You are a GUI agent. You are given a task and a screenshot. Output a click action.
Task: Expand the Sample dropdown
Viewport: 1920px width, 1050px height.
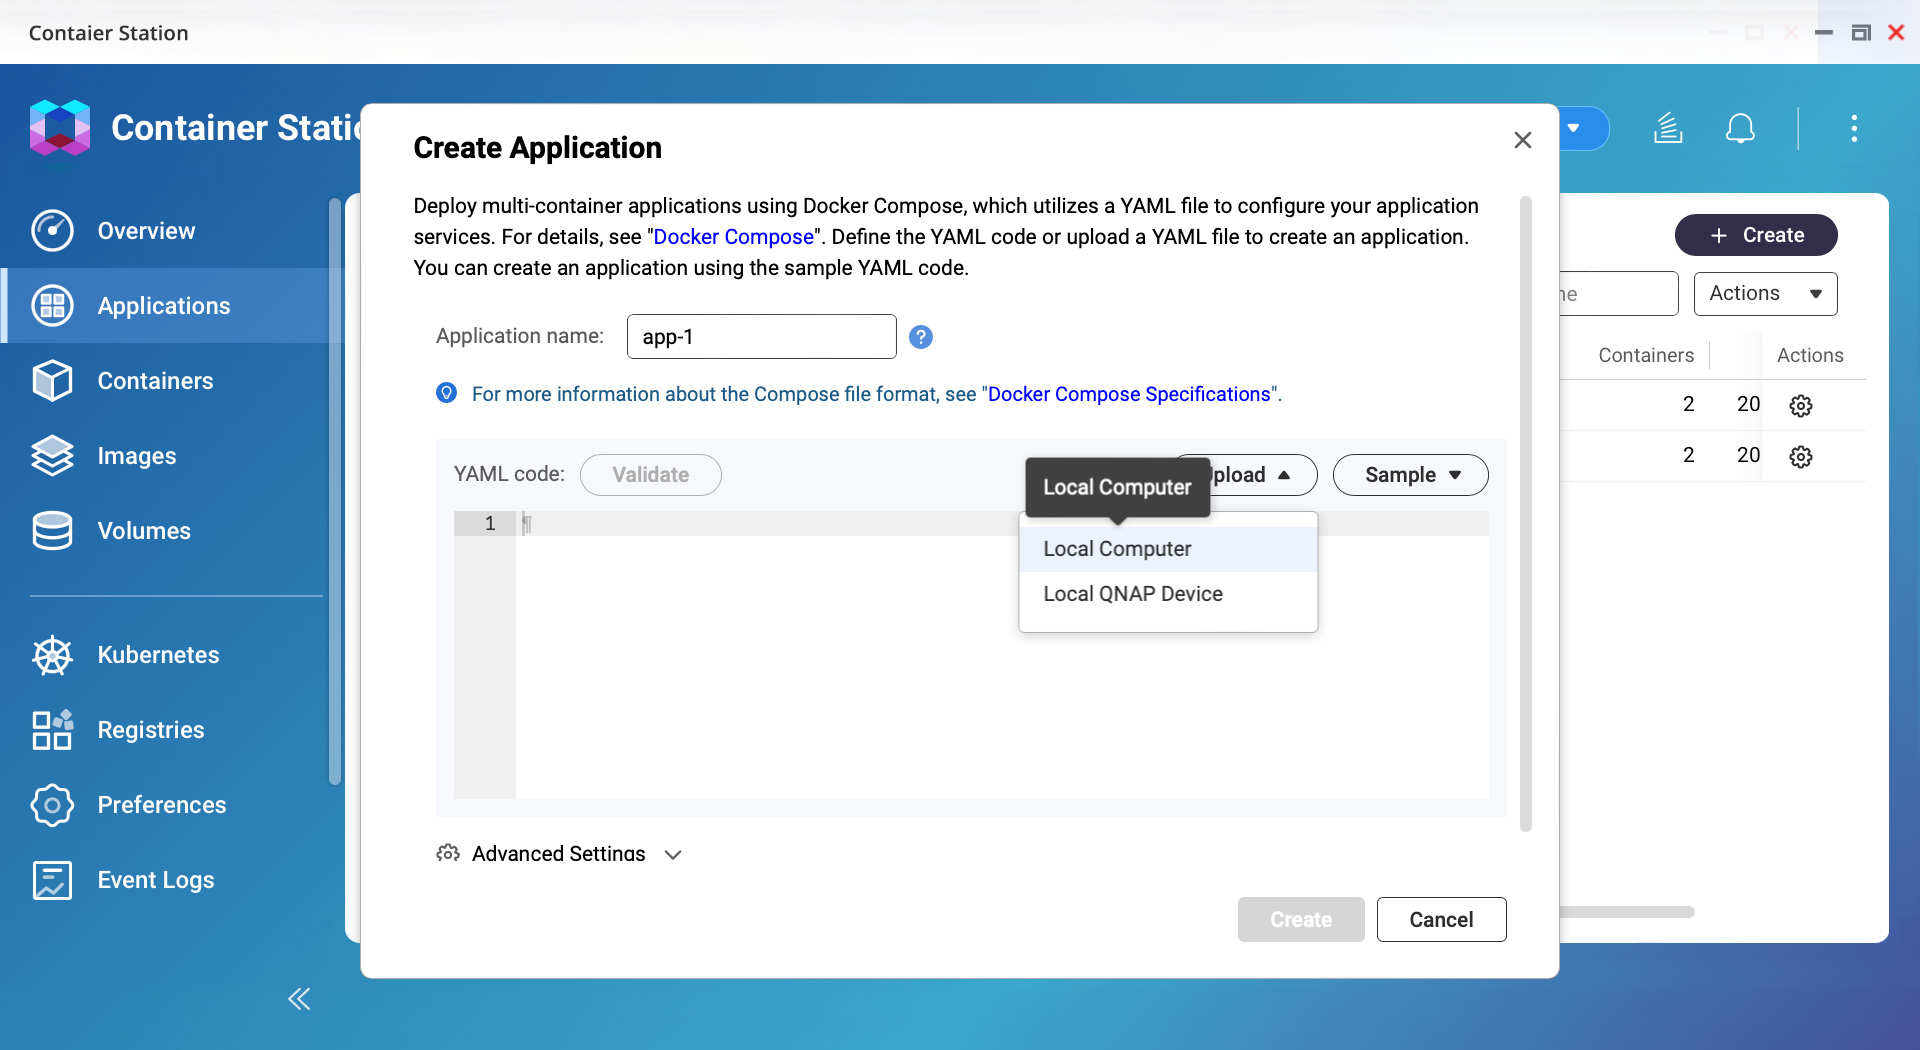(1410, 475)
